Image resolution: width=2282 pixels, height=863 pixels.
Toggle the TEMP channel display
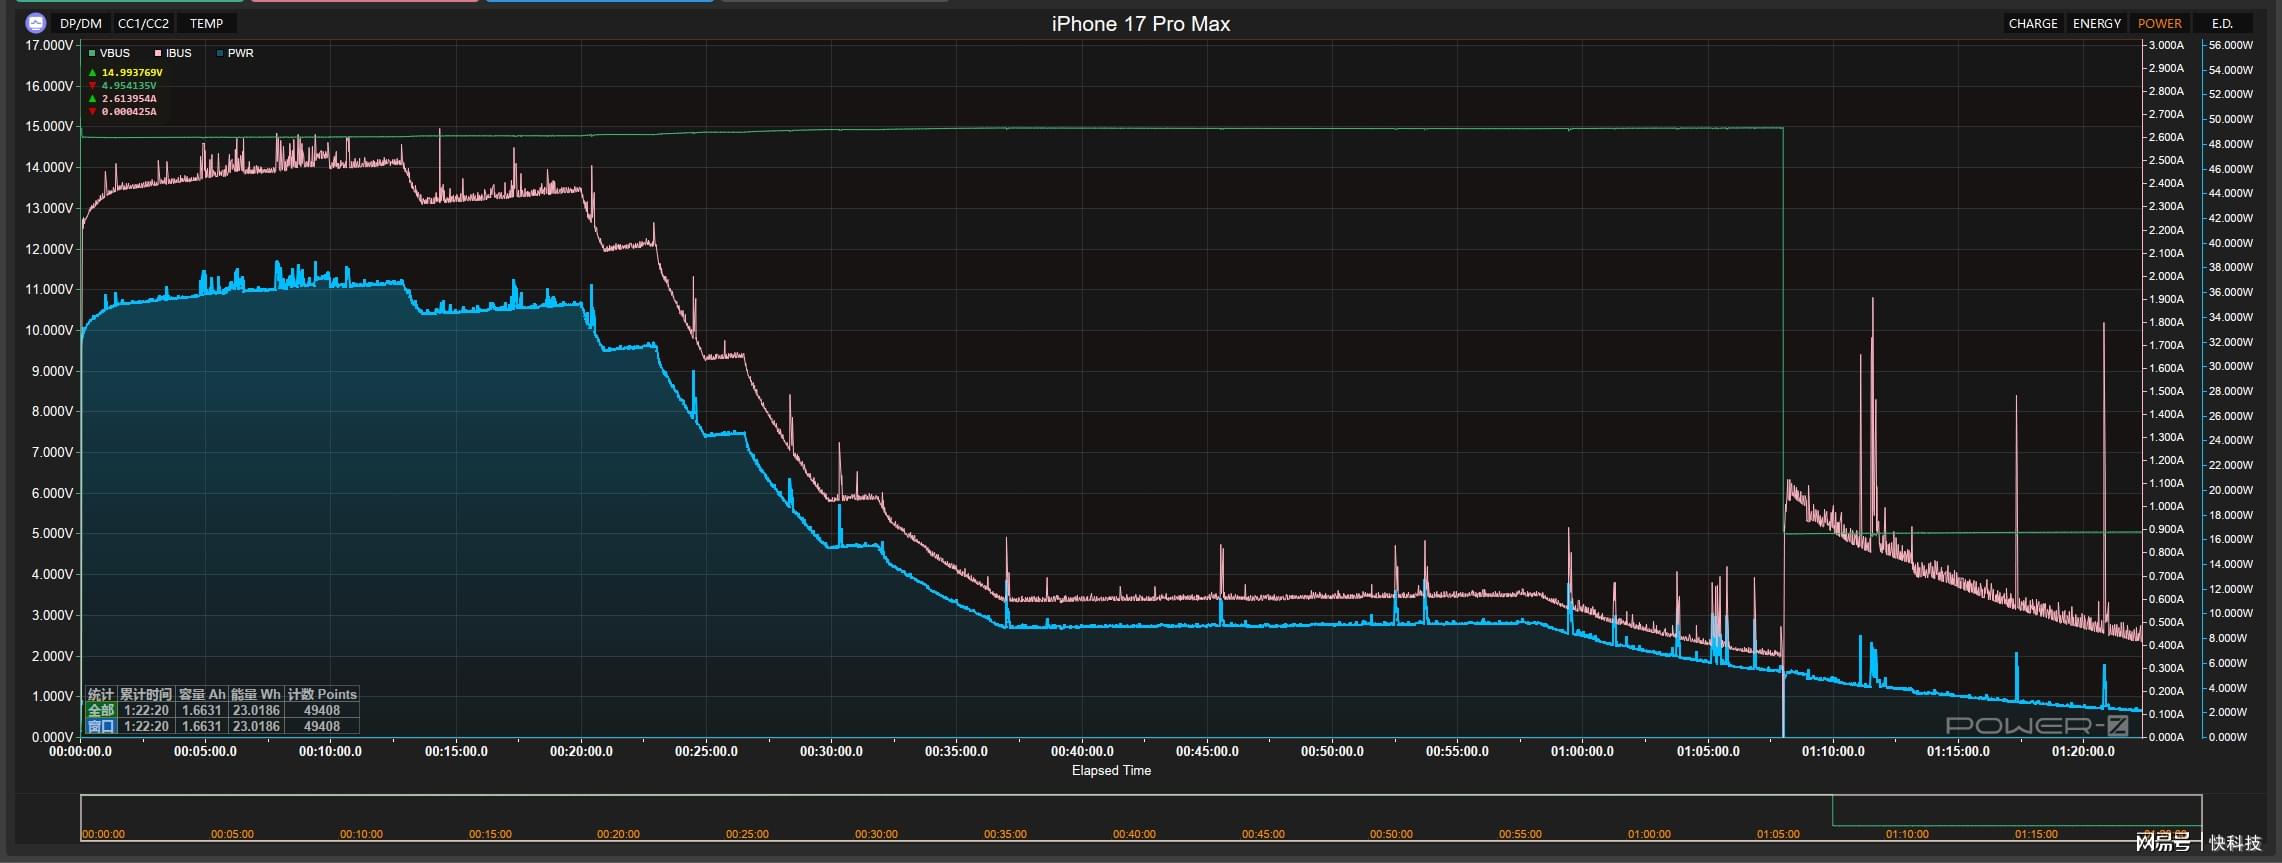pos(206,23)
